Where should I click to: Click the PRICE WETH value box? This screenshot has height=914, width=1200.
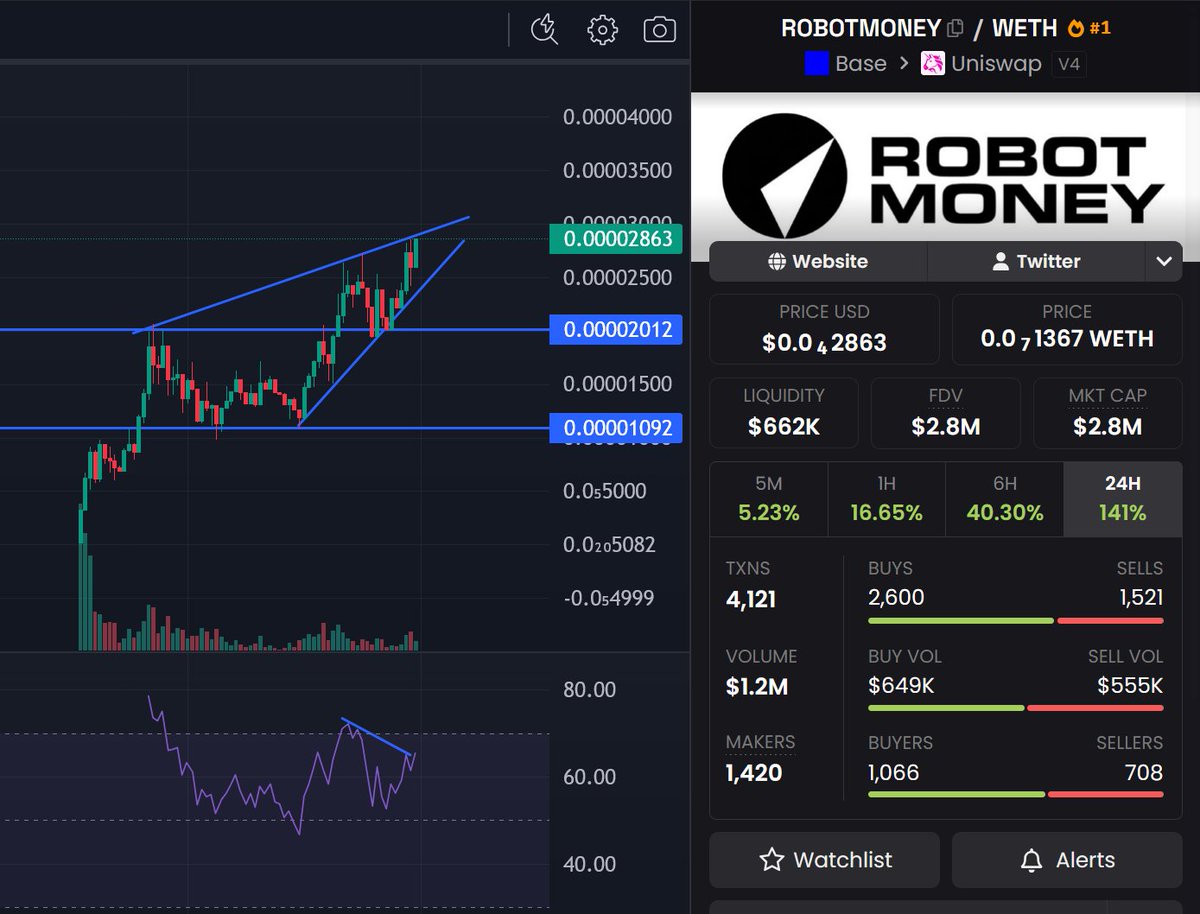tap(1067, 329)
